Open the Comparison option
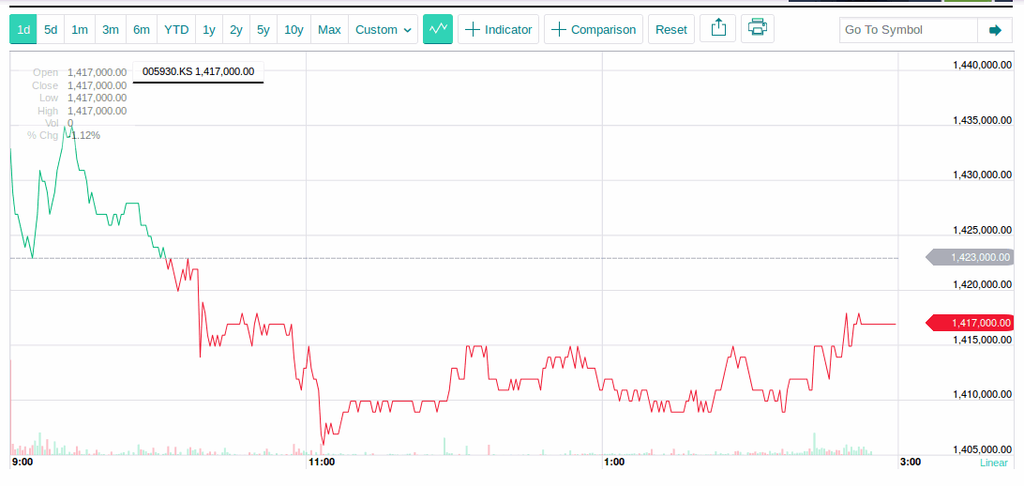Screen dimensions: 1024x486 [593, 29]
